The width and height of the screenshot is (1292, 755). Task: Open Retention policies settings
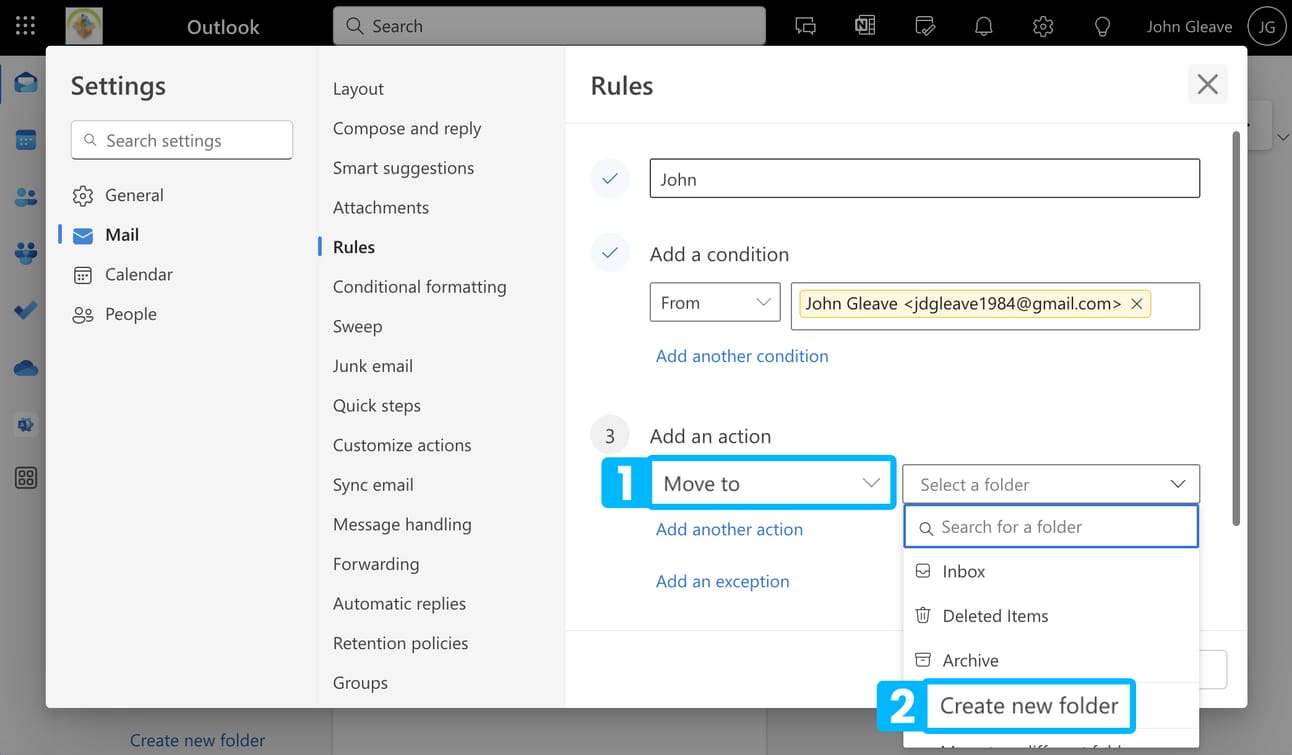click(400, 643)
